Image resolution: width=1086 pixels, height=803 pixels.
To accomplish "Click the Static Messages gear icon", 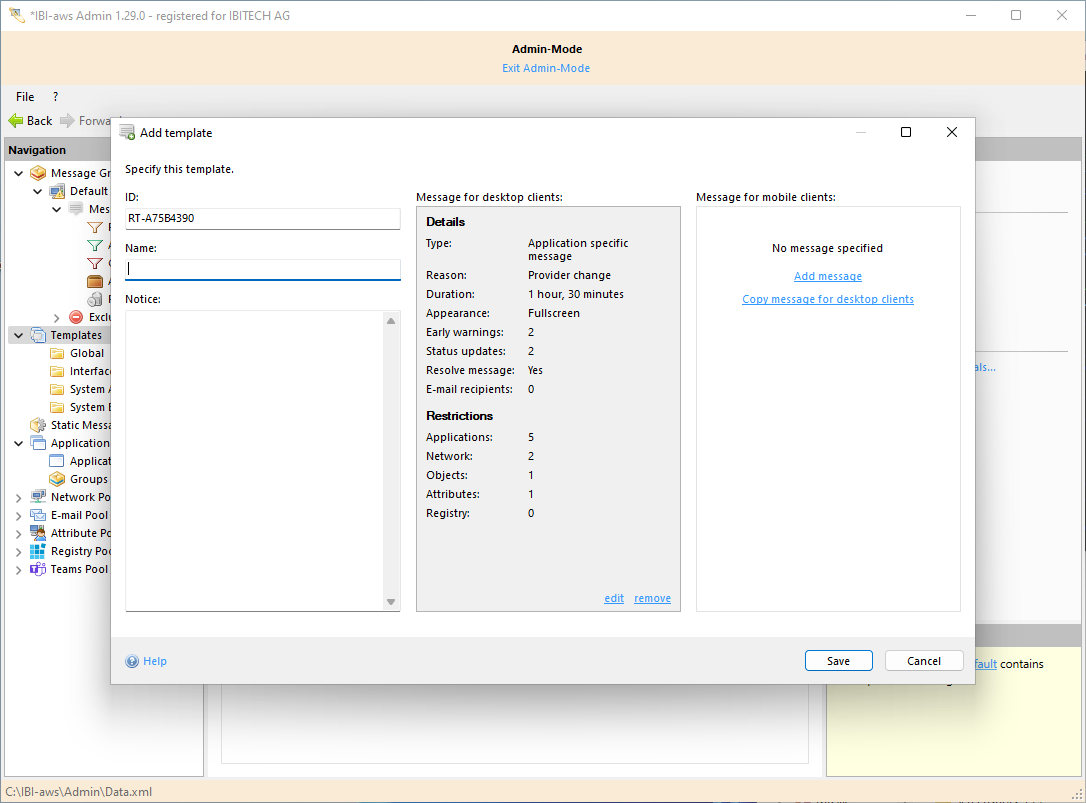I will tap(38, 425).
